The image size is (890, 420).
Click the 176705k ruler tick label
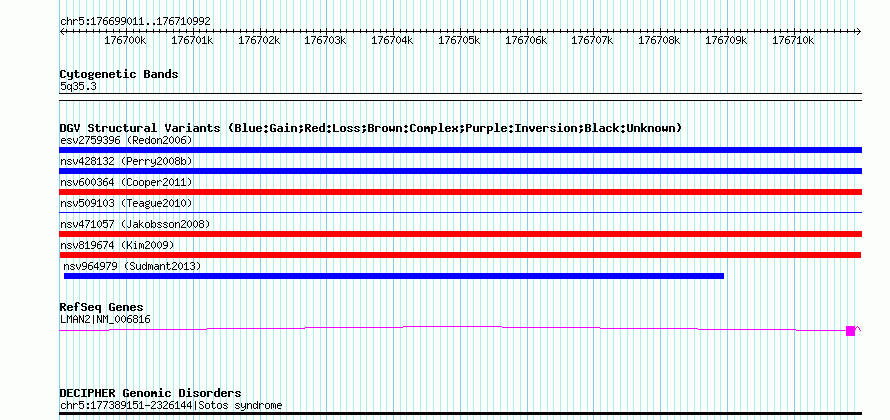(460, 41)
